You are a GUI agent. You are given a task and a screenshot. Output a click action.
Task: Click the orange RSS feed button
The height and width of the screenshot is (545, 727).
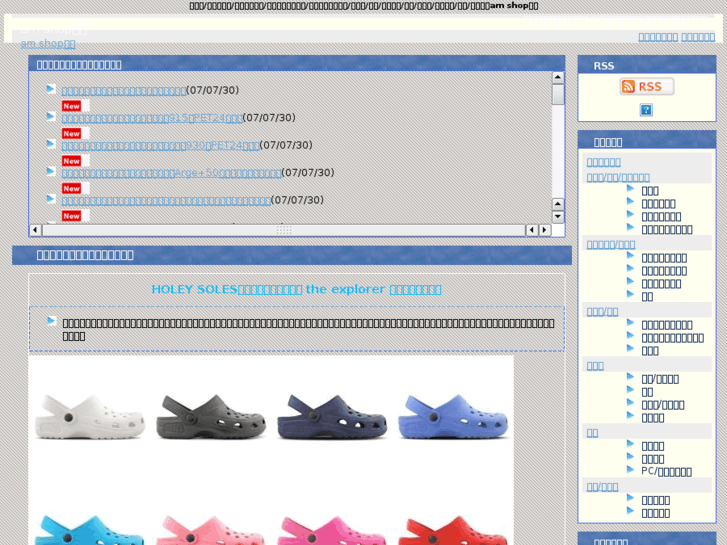[647, 87]
